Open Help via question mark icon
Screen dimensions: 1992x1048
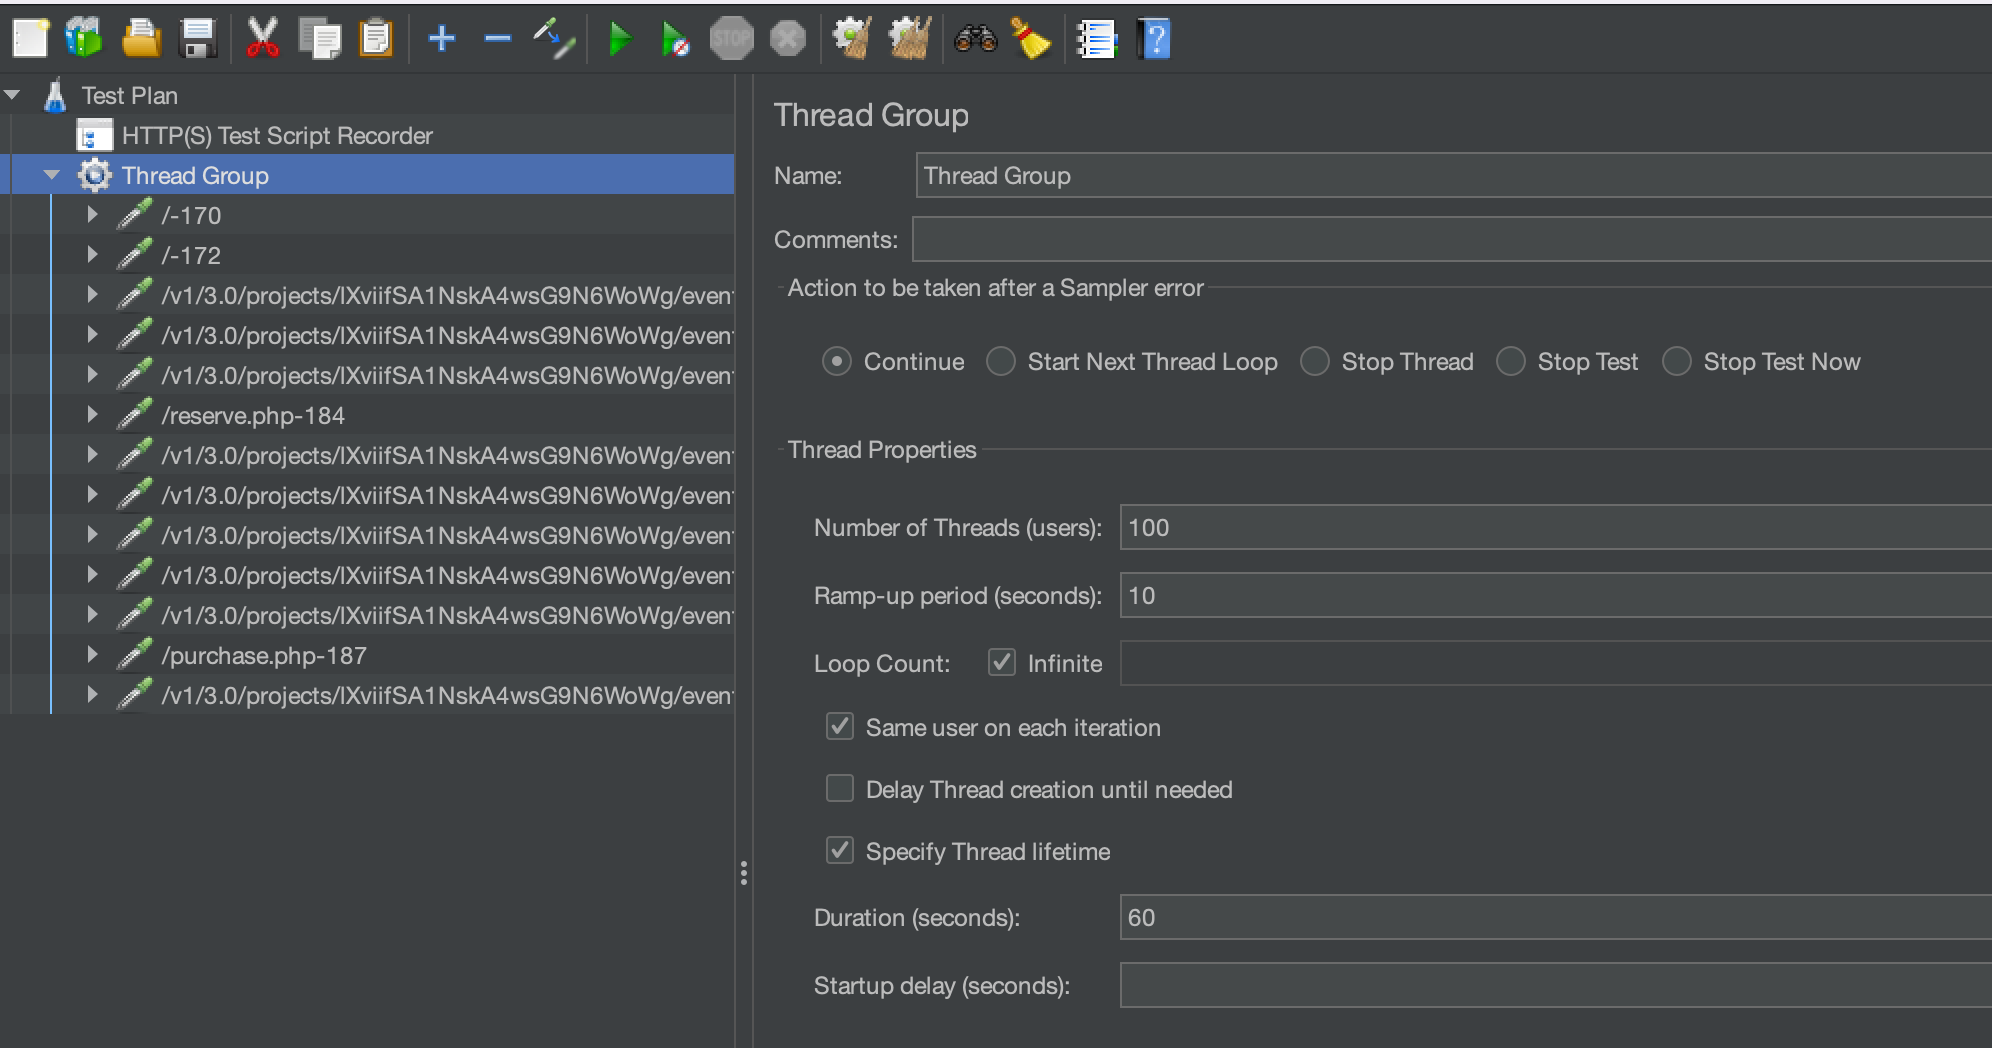[x=1153, y=40]
